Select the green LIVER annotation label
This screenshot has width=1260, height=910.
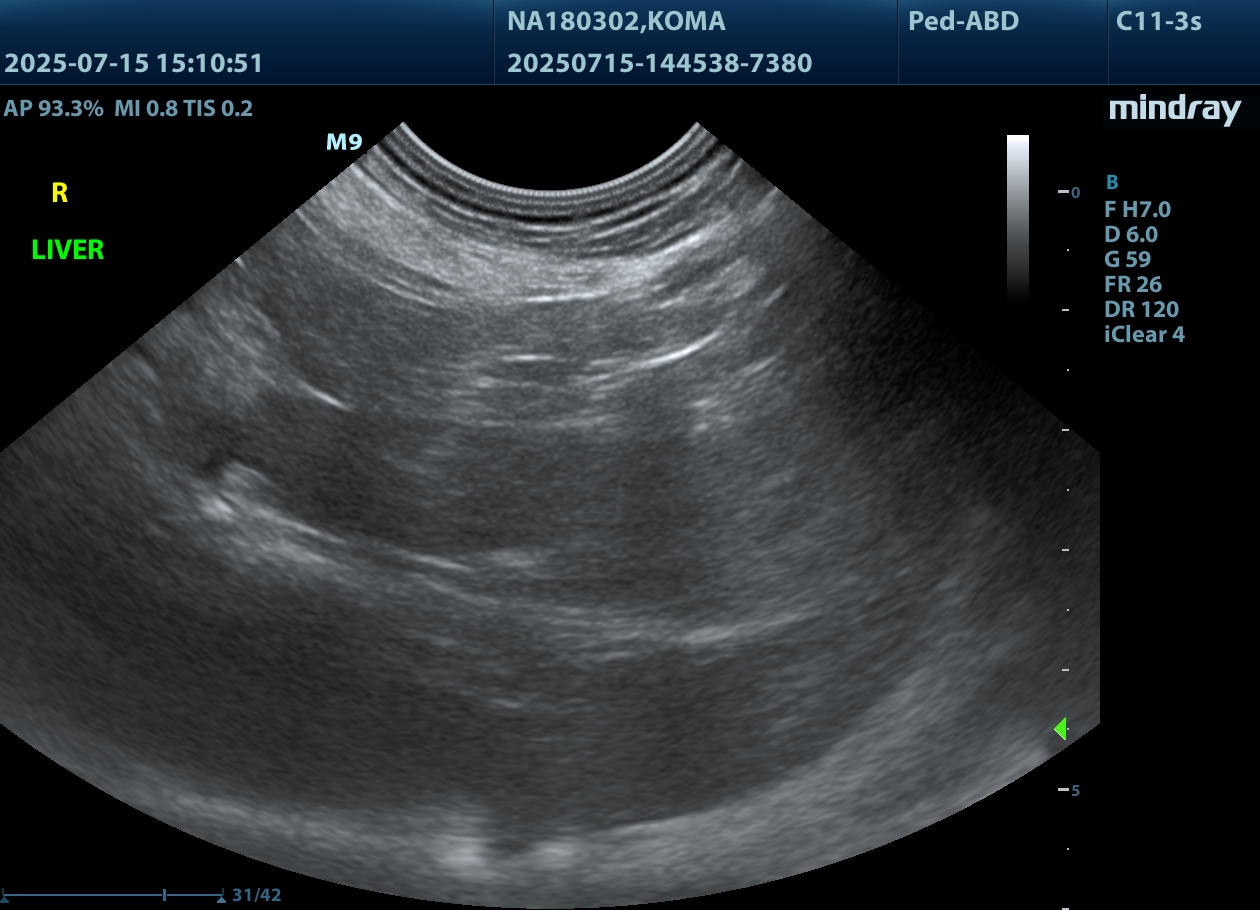point(68,250)
